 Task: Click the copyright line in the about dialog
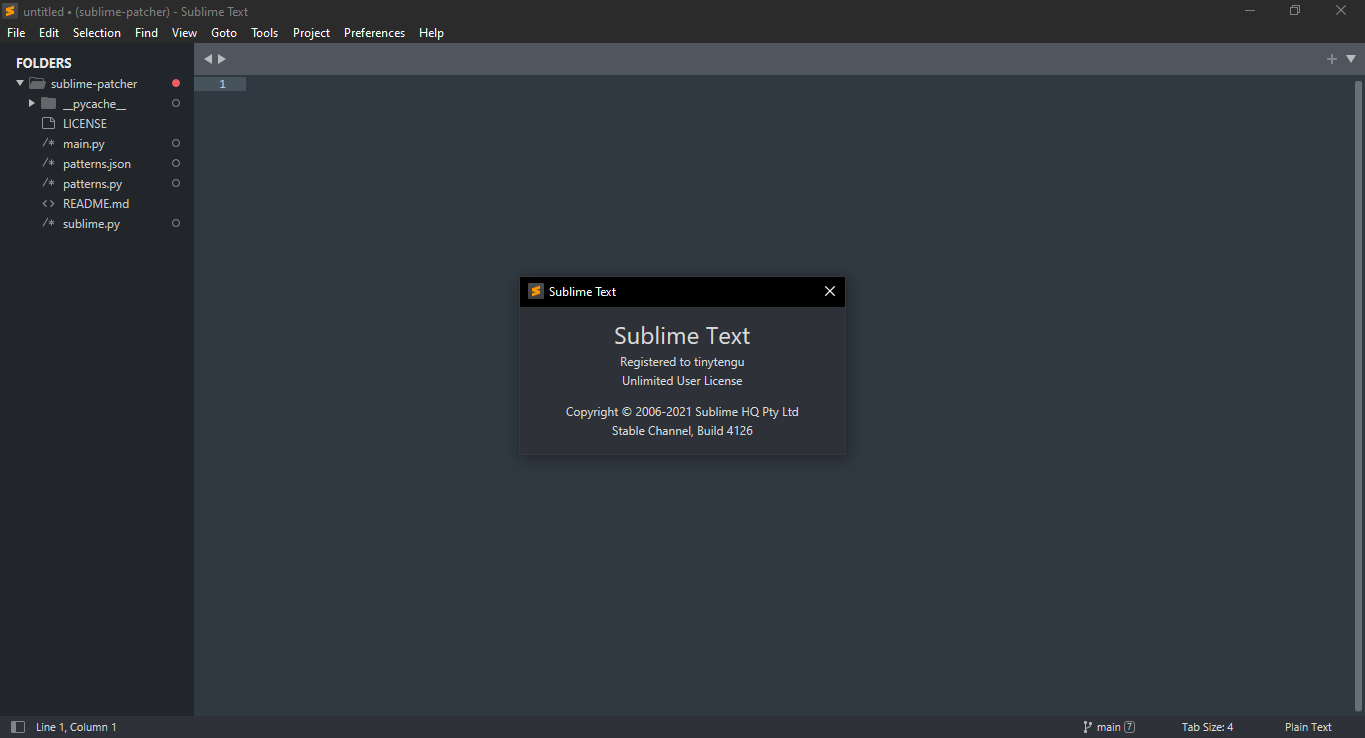point(682,411)
